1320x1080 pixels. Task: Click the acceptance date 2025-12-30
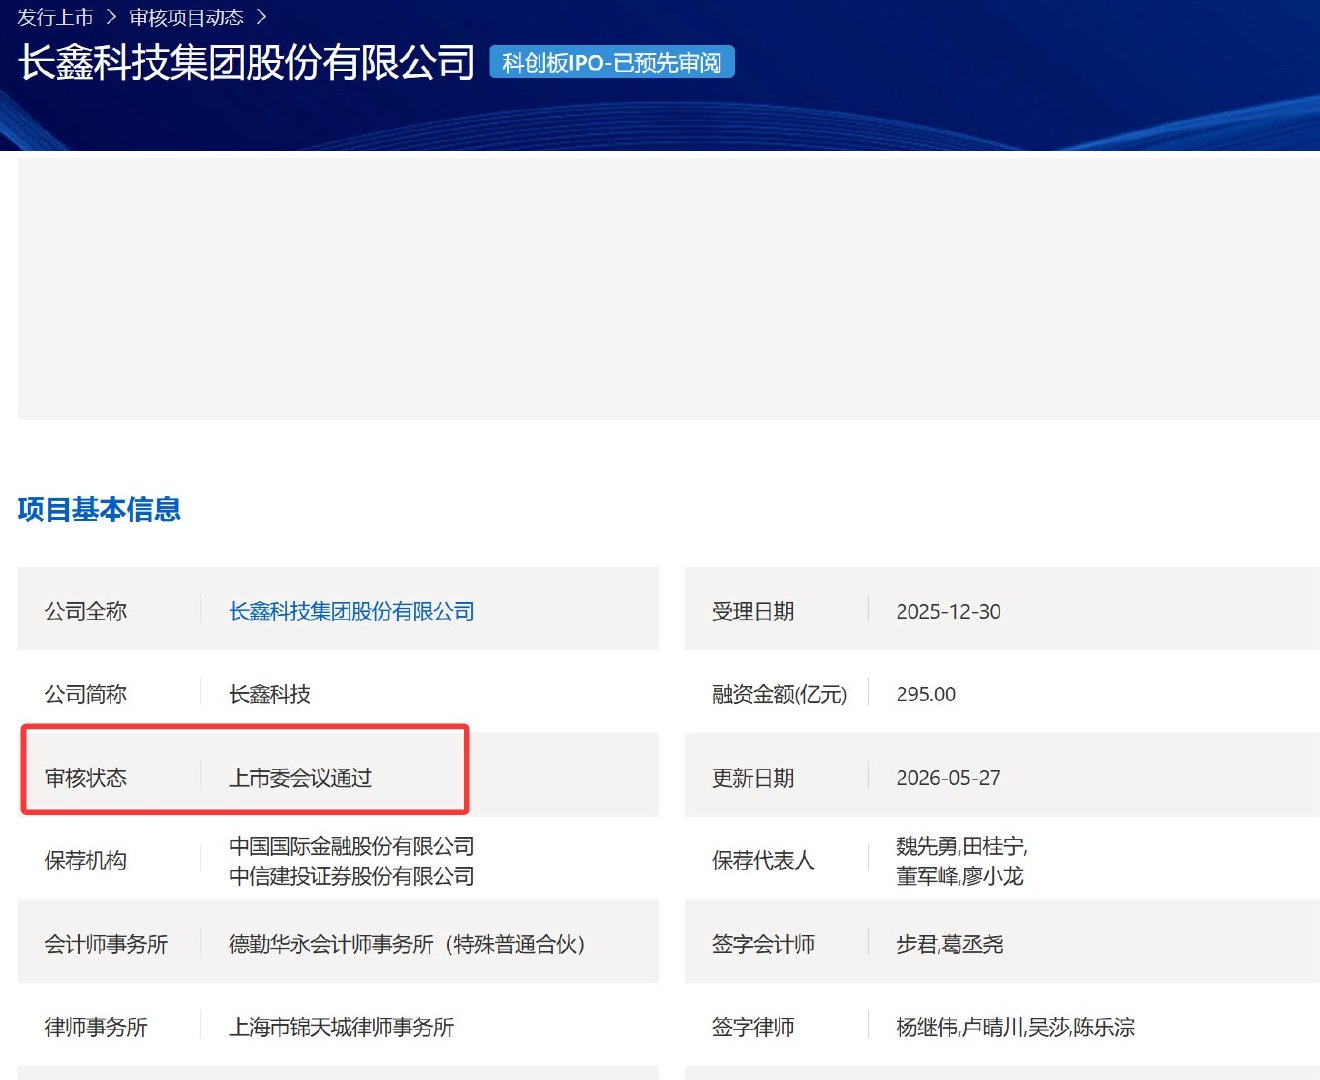pos(949,611)
